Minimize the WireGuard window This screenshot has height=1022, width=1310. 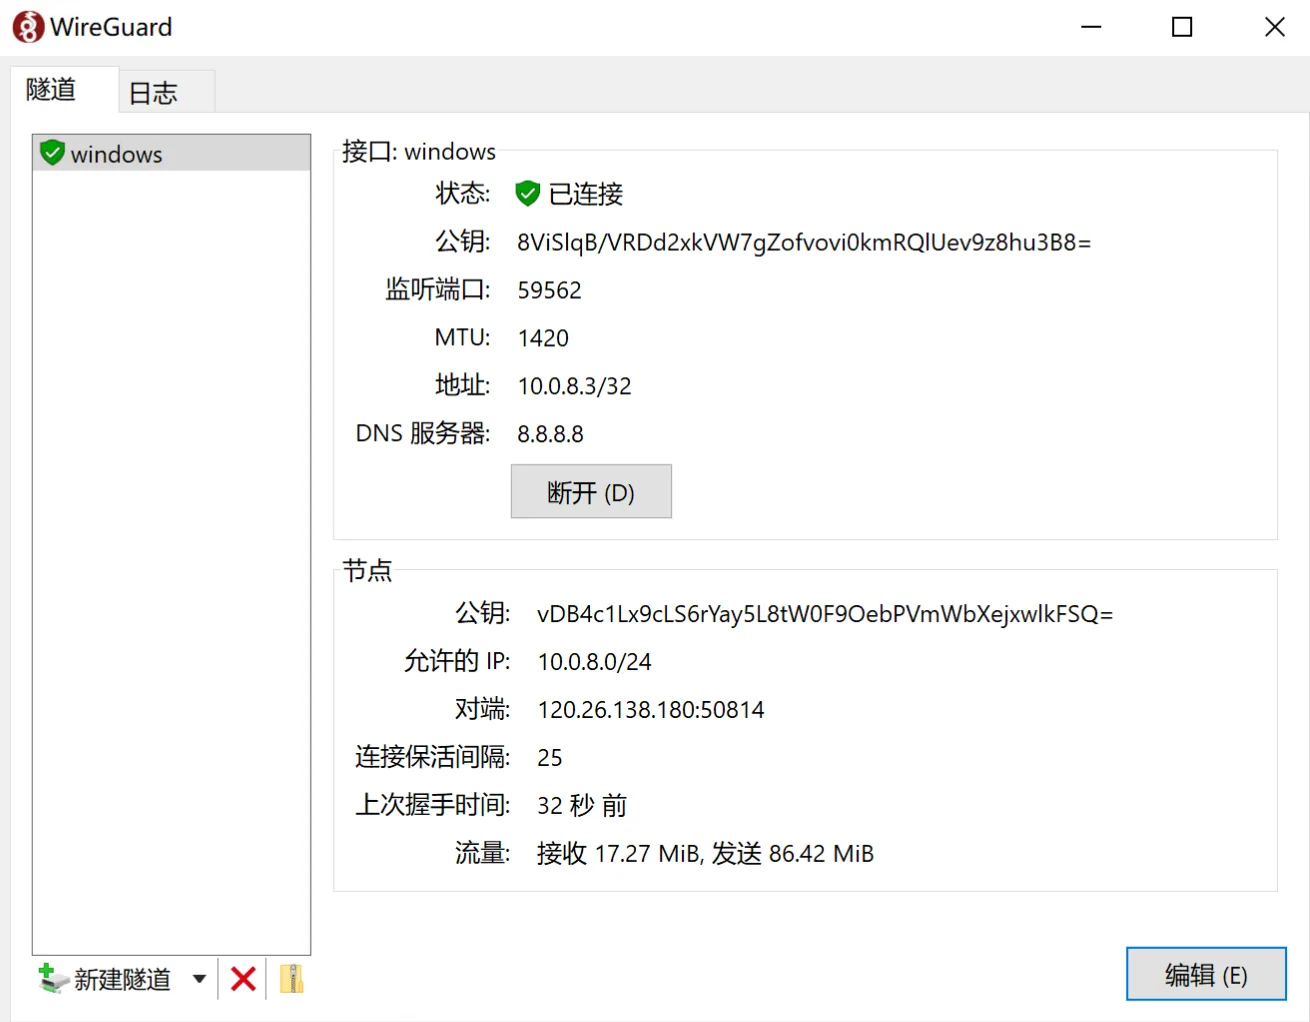pos(1091,27)
